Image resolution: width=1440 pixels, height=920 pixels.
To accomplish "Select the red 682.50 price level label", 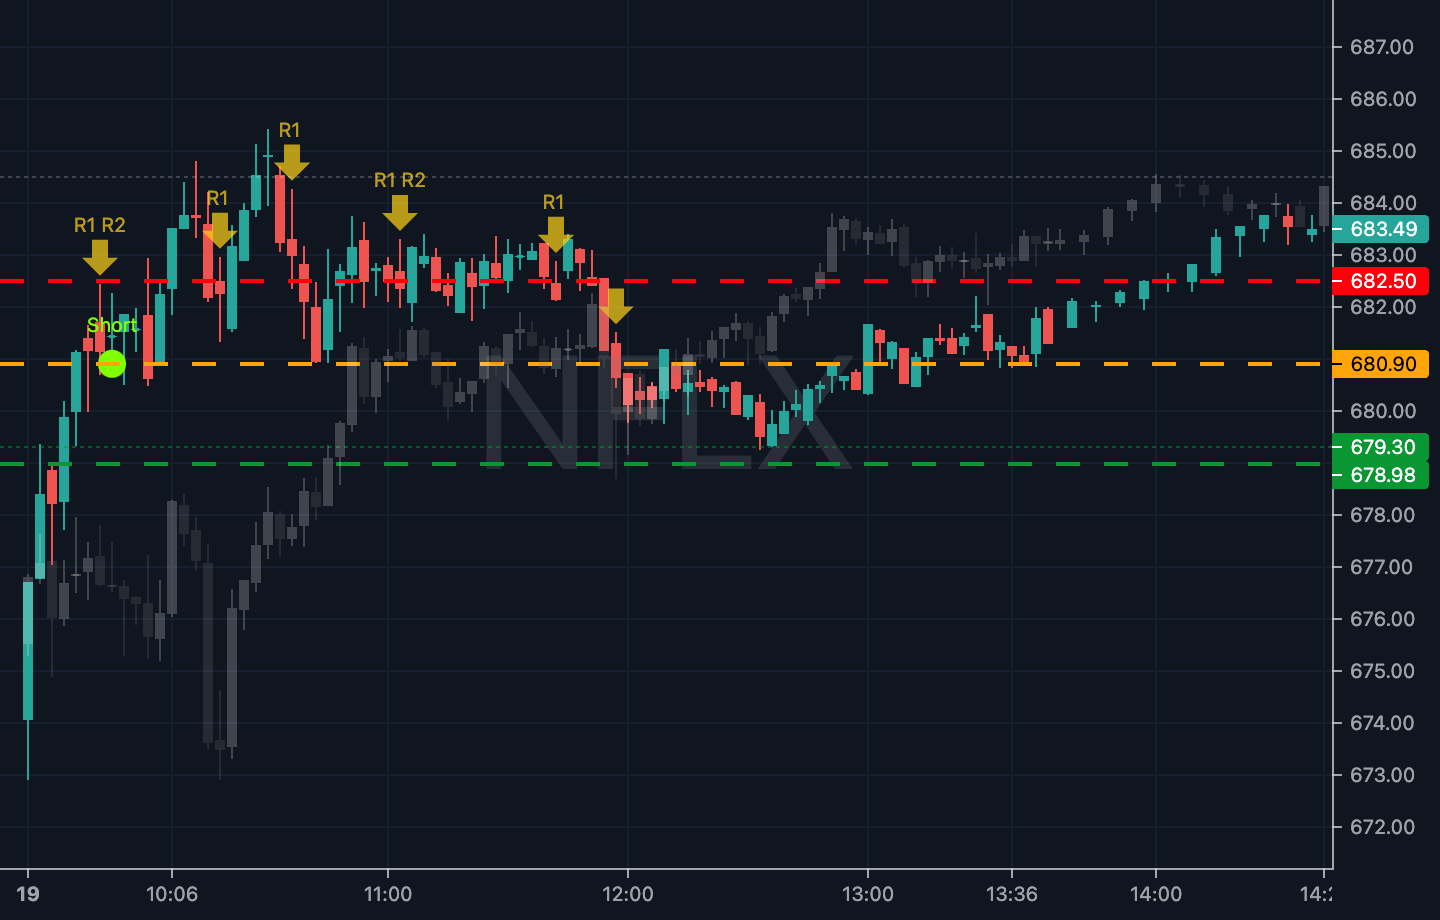I will tap(1383, 281).
